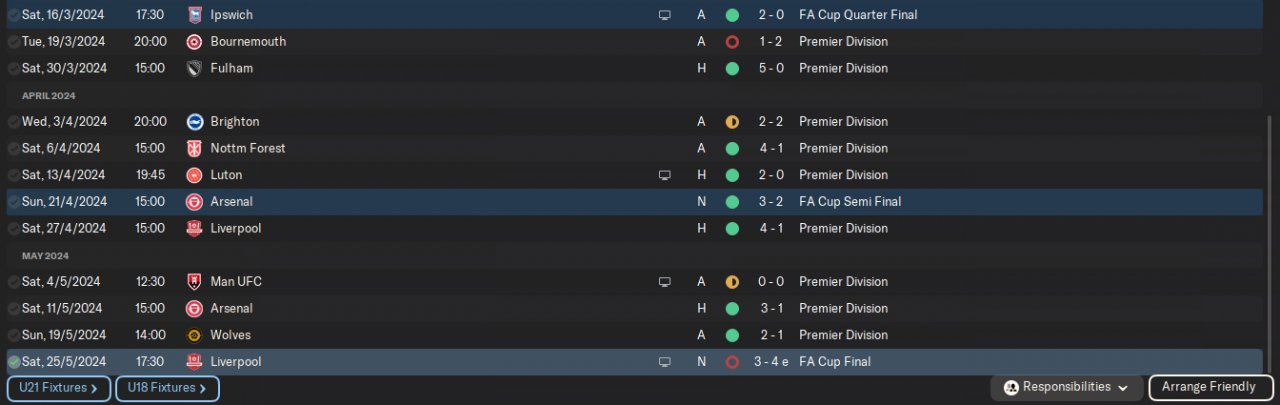The height and width of the screenshot is (405, 1280).
Task: Click the Wolves club badge
Action: click(x=194, y=335)
